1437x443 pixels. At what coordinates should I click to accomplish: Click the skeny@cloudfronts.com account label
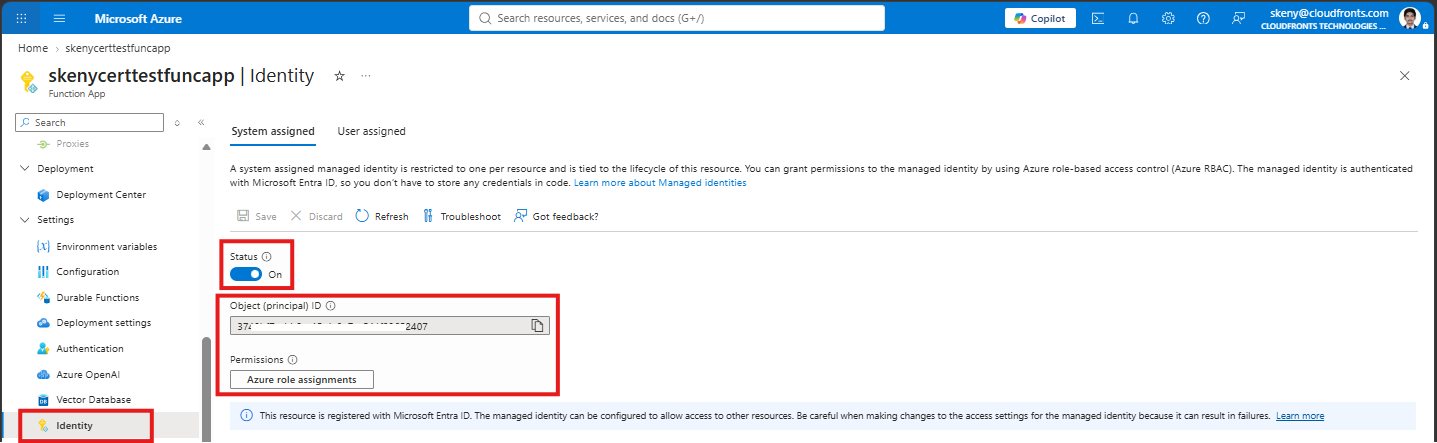[1329, 12]
